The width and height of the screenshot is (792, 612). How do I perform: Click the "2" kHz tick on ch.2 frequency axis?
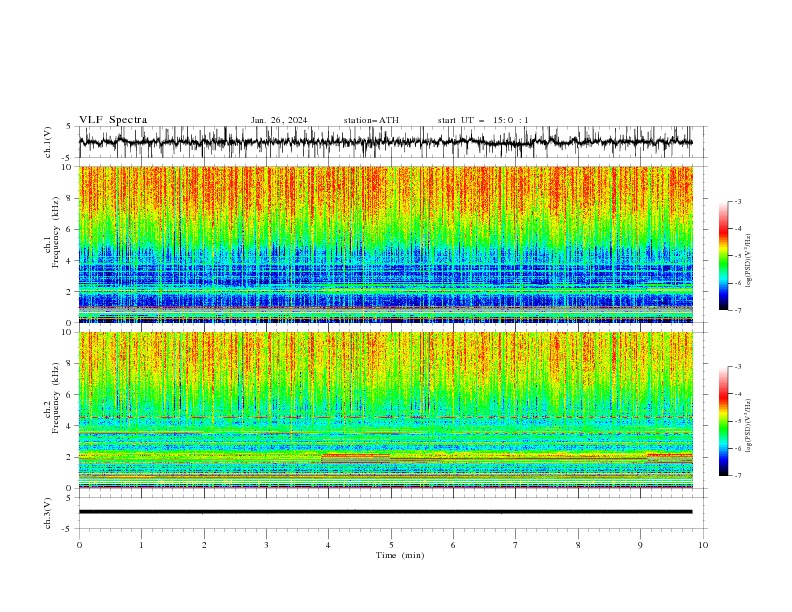[70, 457]
